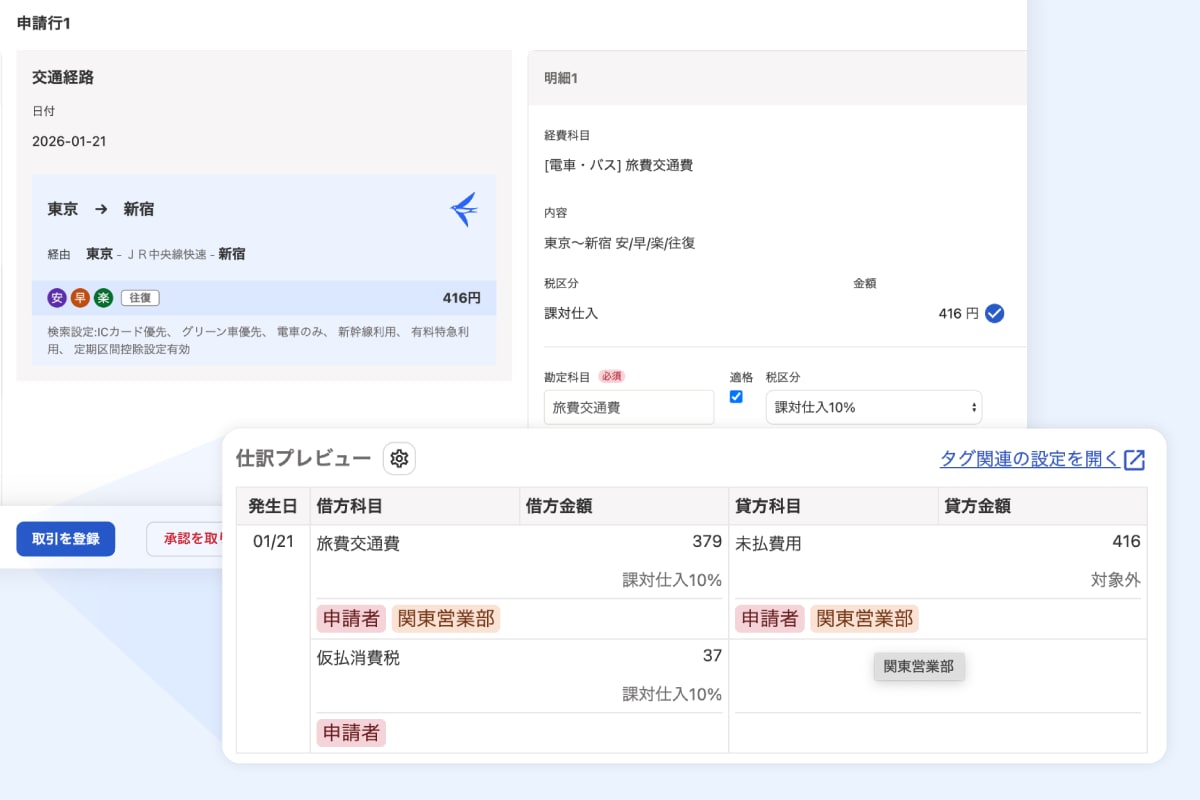Click the 東京 → 新宿 route card title

tap(101, 210)
